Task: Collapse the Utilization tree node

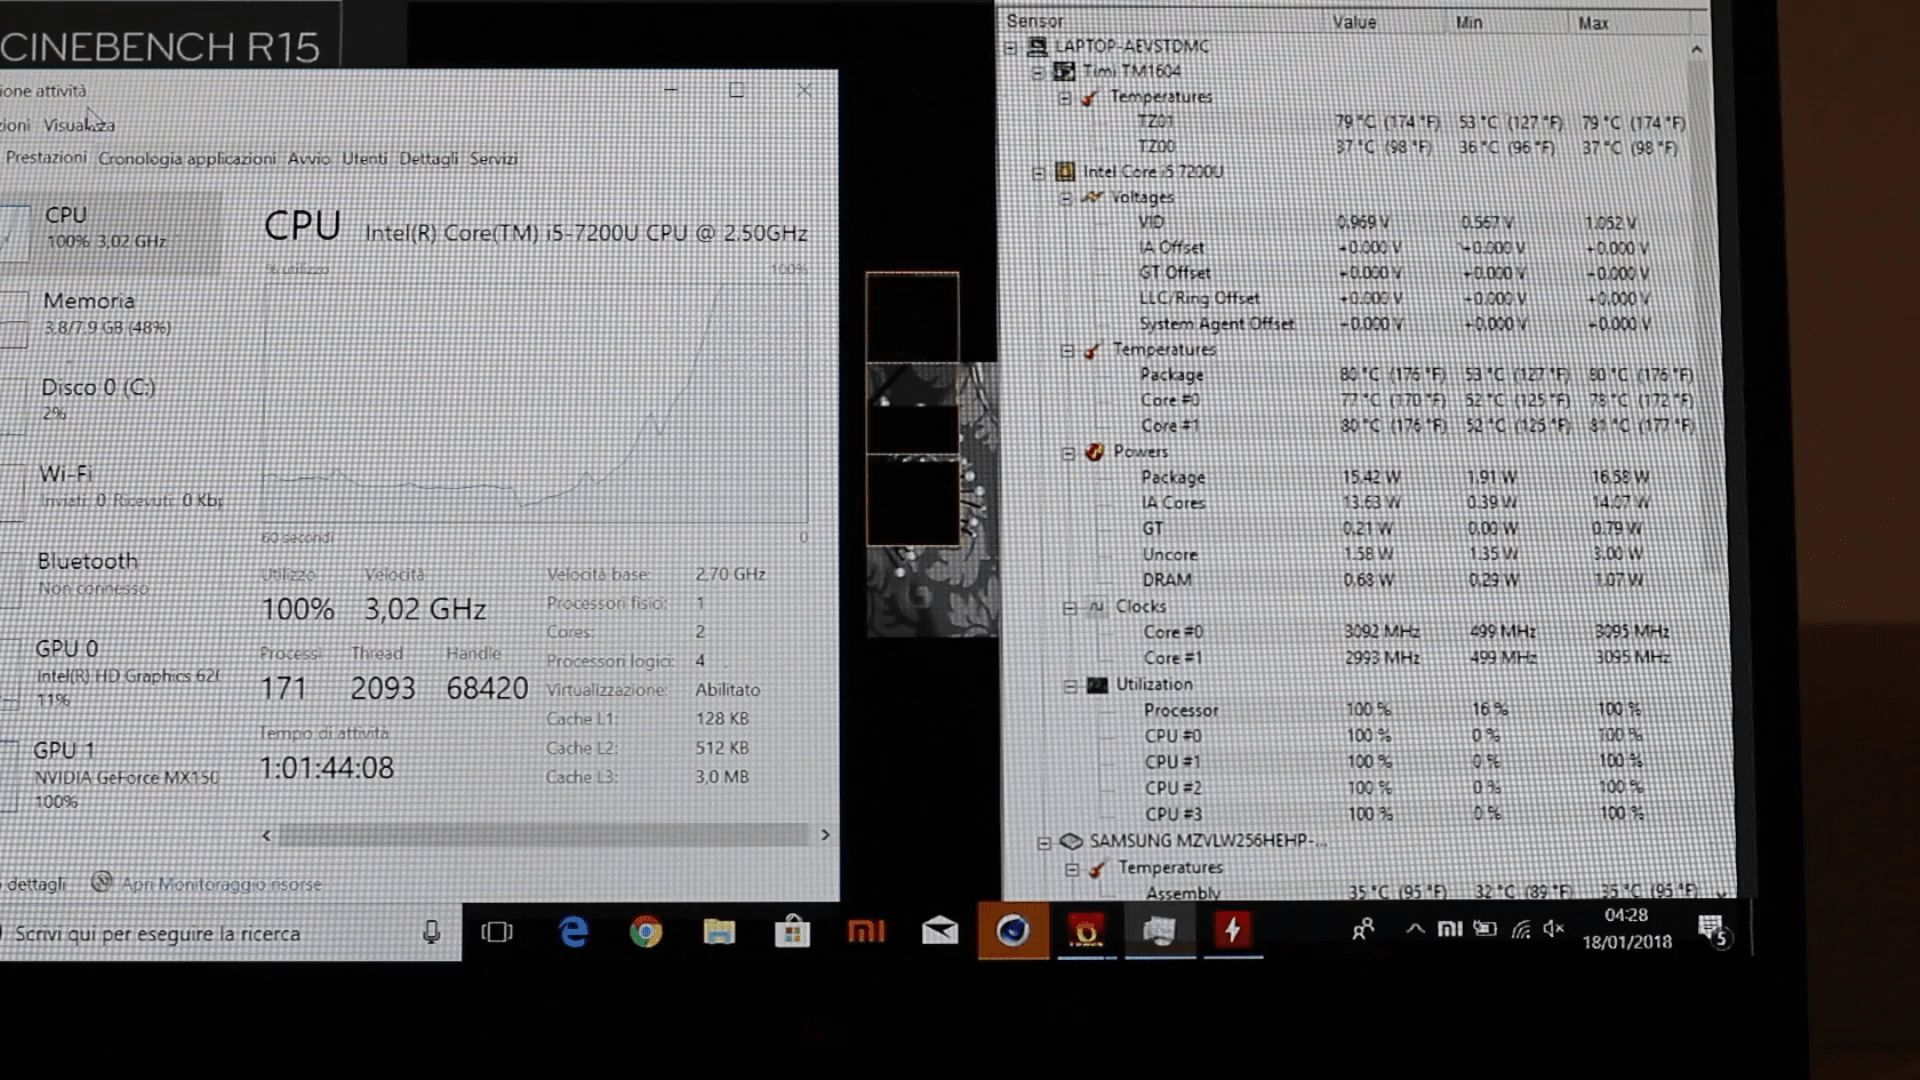Action: click(1071, 686)
